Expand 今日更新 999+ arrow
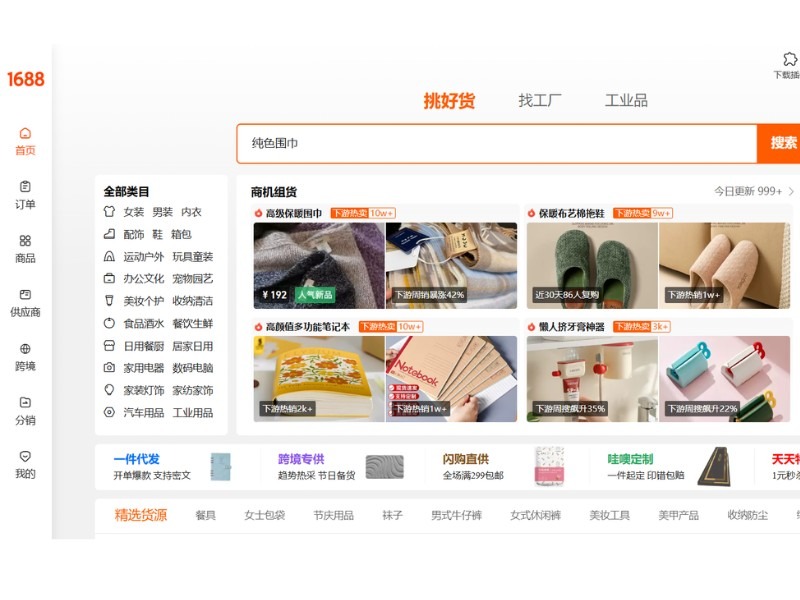Screen dimensions: 800x600 click(x=791, y=191)
